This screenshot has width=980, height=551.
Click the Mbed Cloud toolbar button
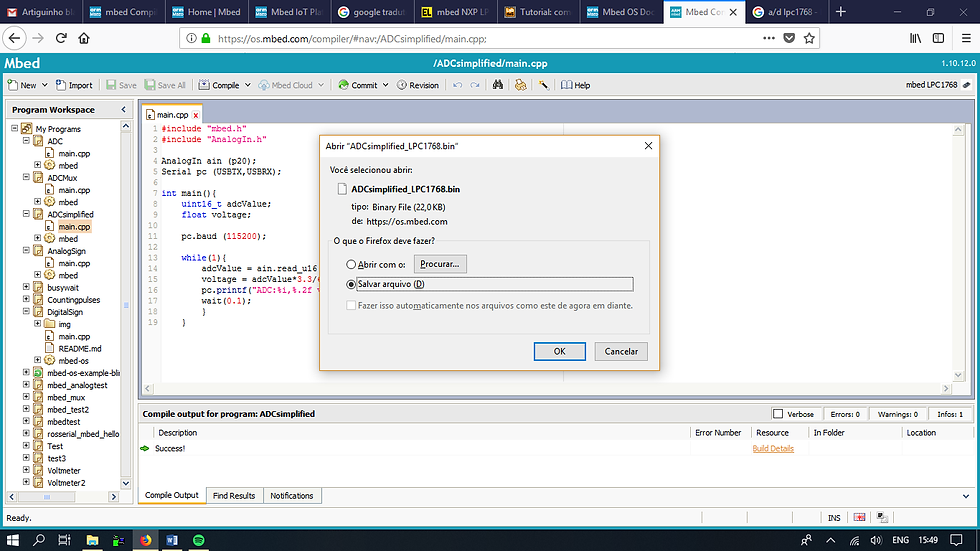coord(286,85)
